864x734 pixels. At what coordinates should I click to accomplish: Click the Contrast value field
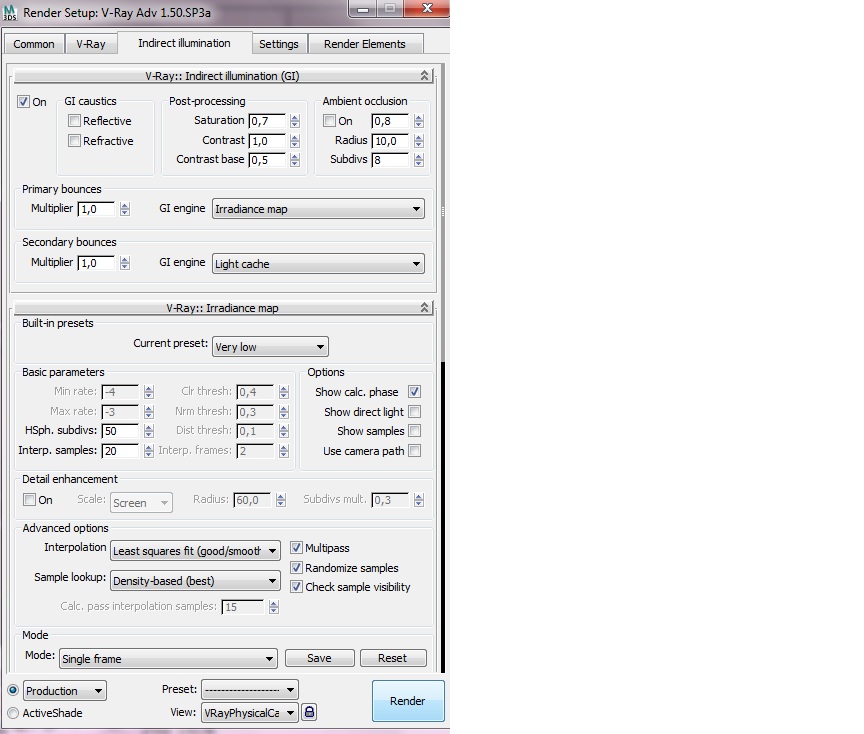268,141
